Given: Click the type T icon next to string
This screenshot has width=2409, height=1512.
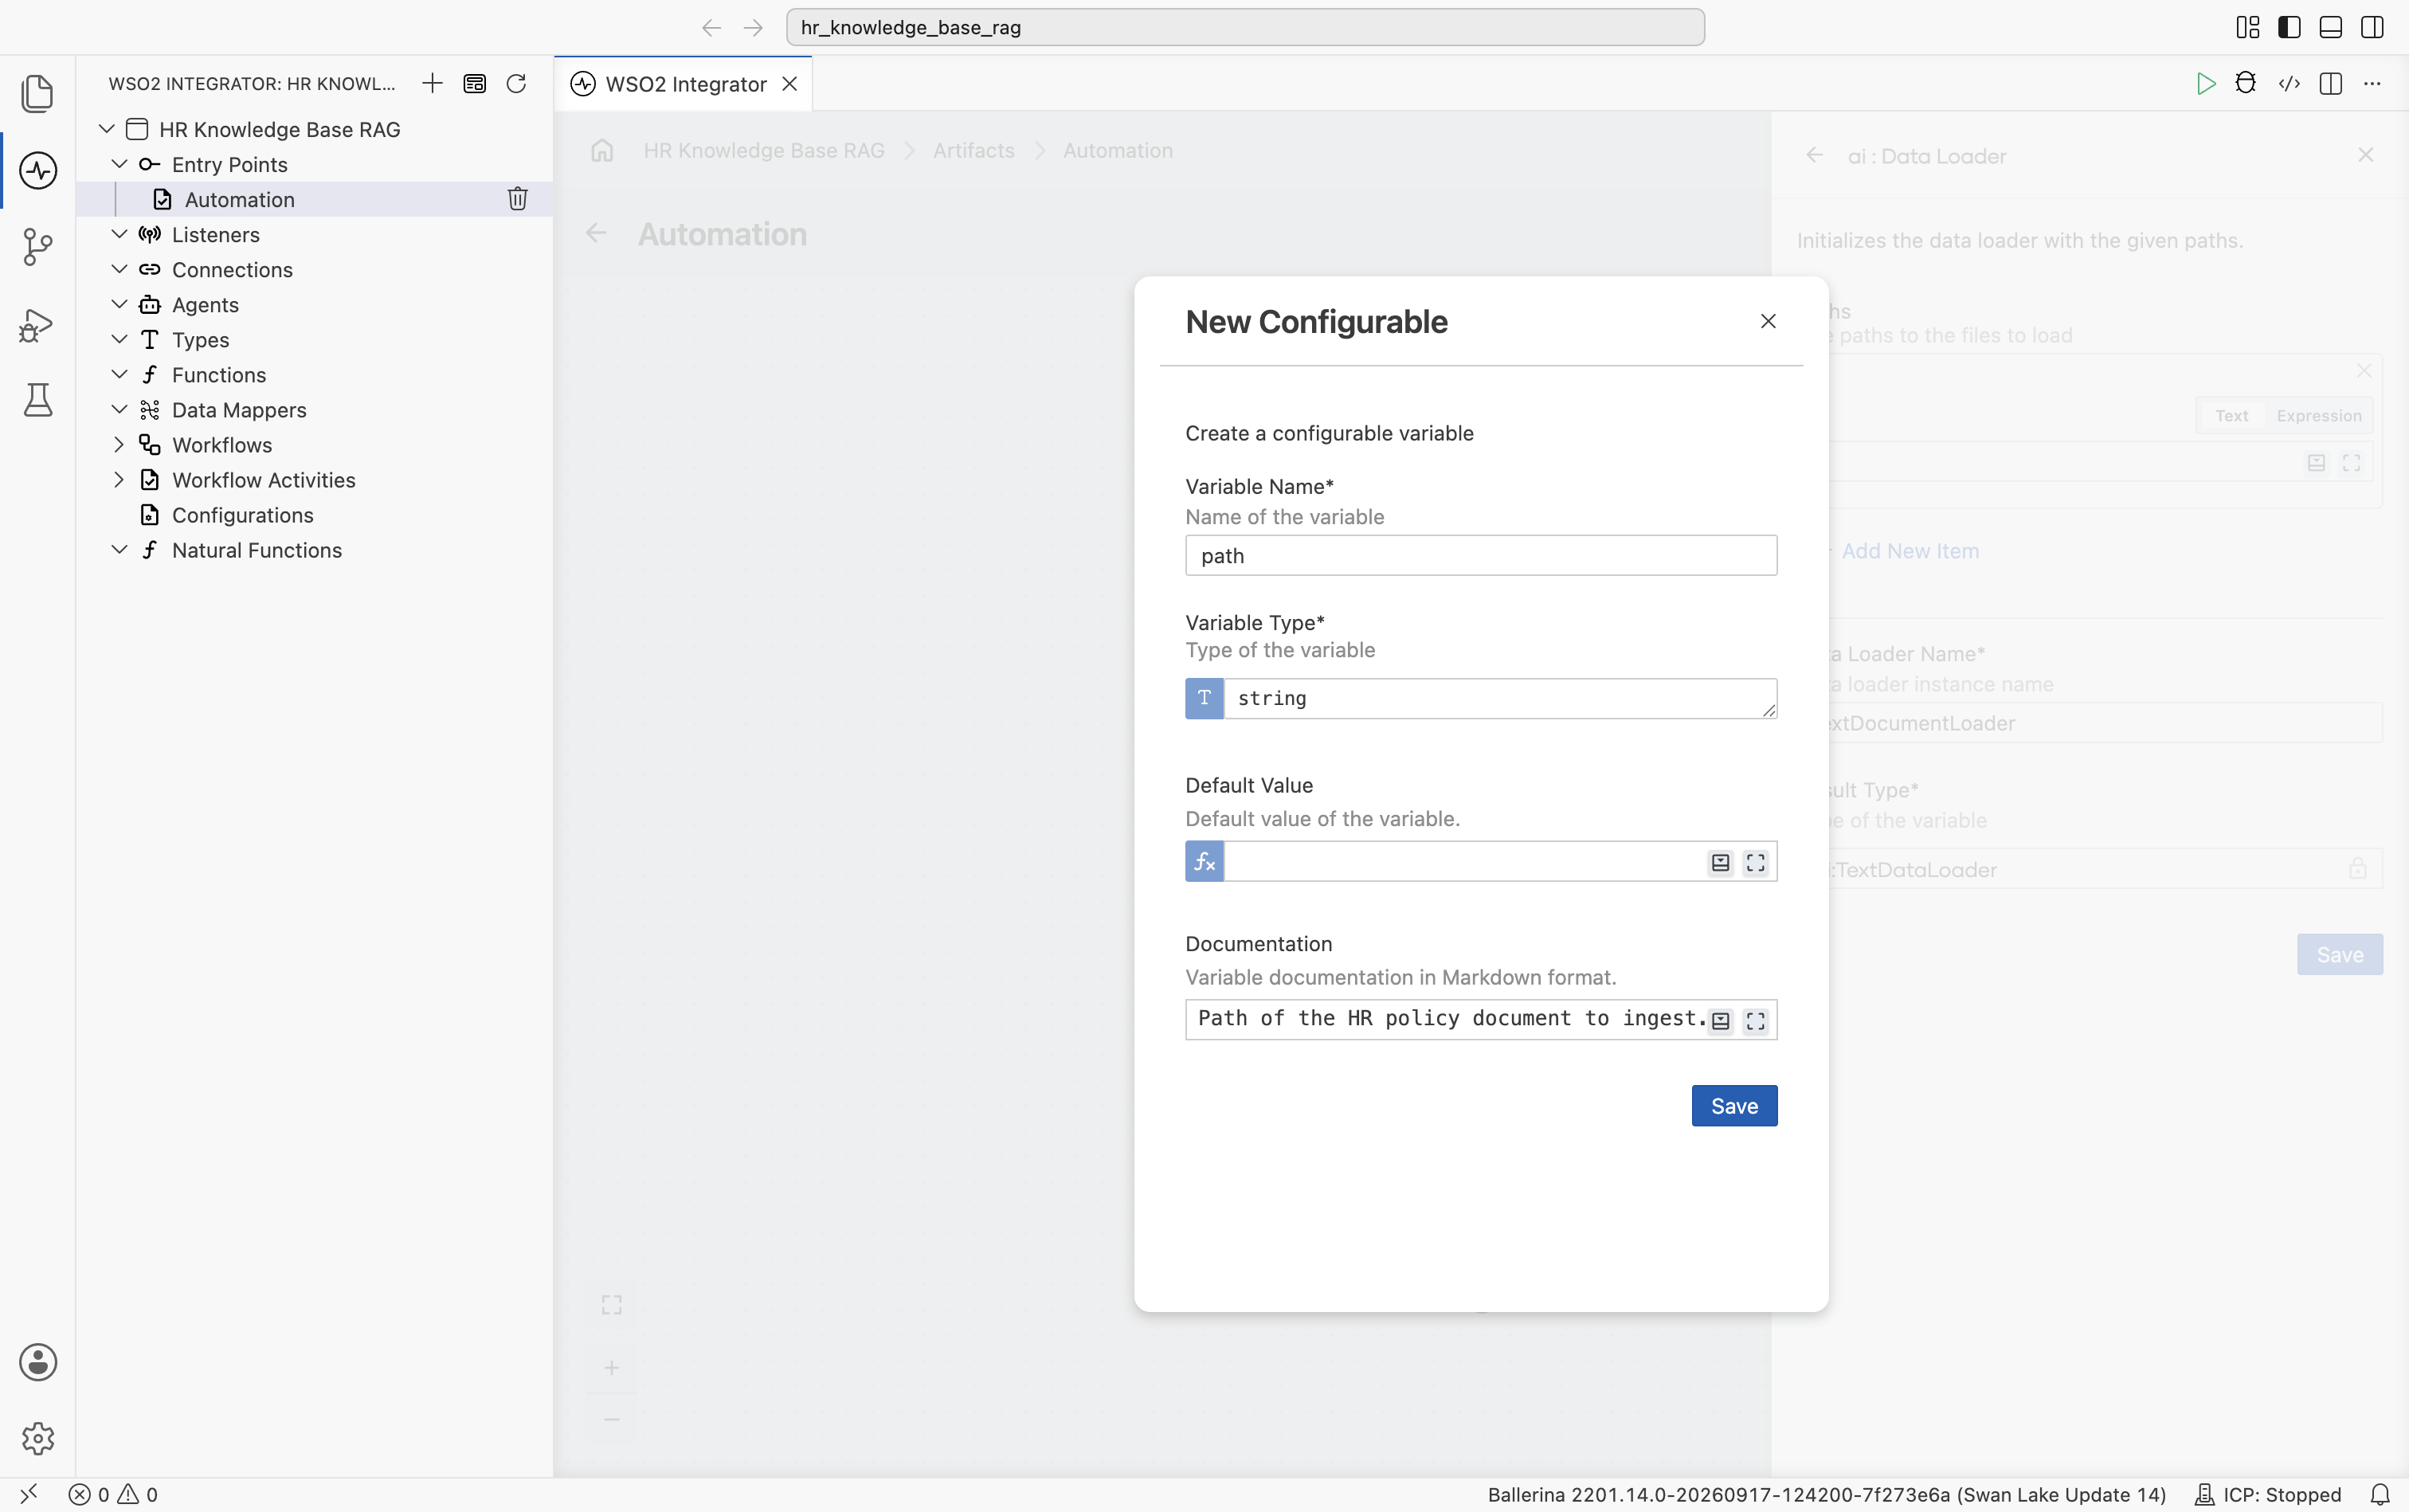Looking at the screenshot, I should pos(1204,698).
